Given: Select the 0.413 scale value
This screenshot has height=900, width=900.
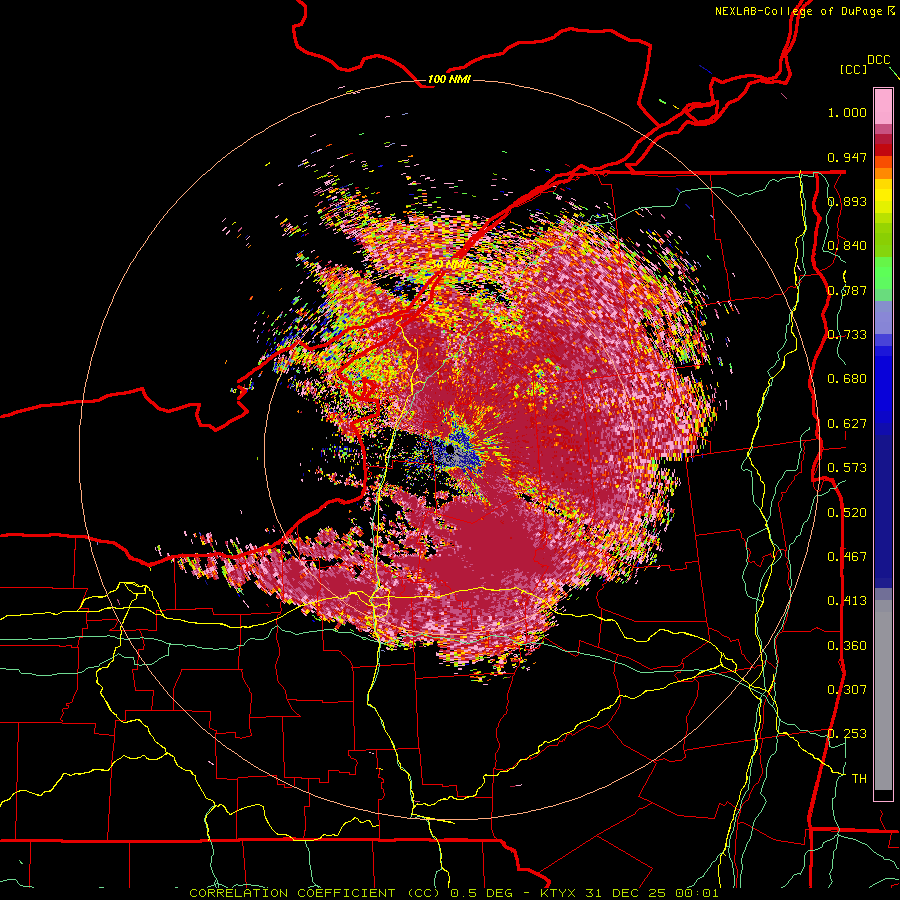Looking at the screenshot, I should pyautogui.click(x=847, y=601).
